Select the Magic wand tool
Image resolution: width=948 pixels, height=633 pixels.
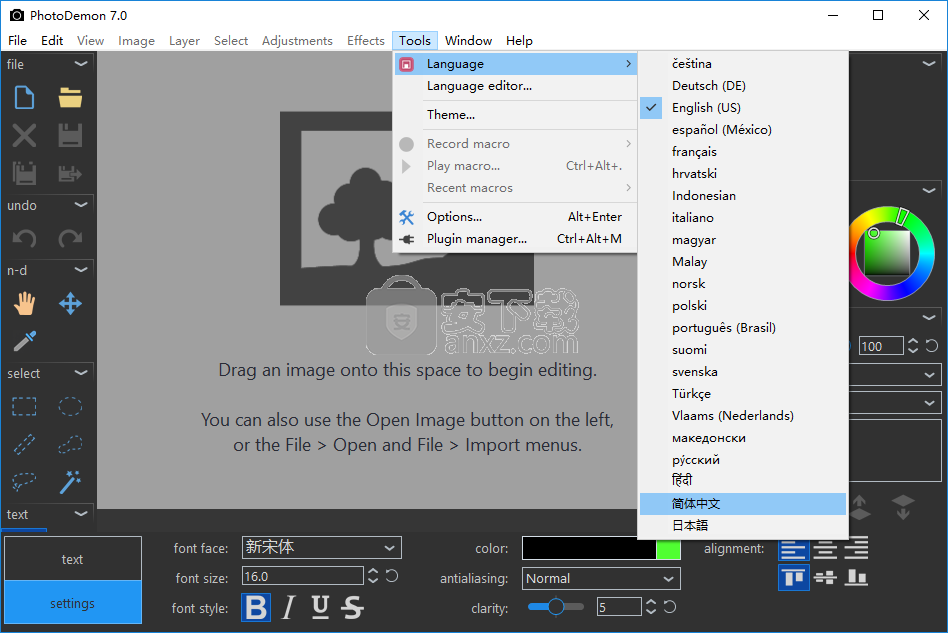click(x=70, y=482)
